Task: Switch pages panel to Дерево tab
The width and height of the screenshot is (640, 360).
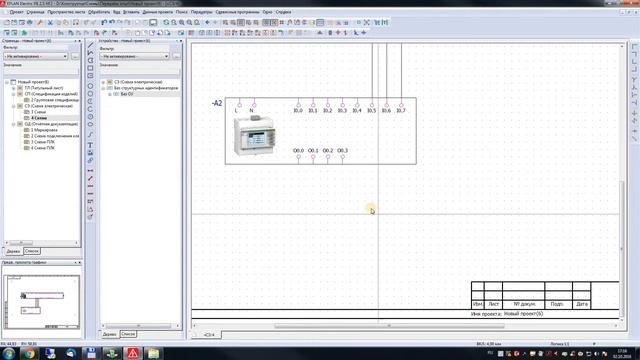Action: (13, 251)
